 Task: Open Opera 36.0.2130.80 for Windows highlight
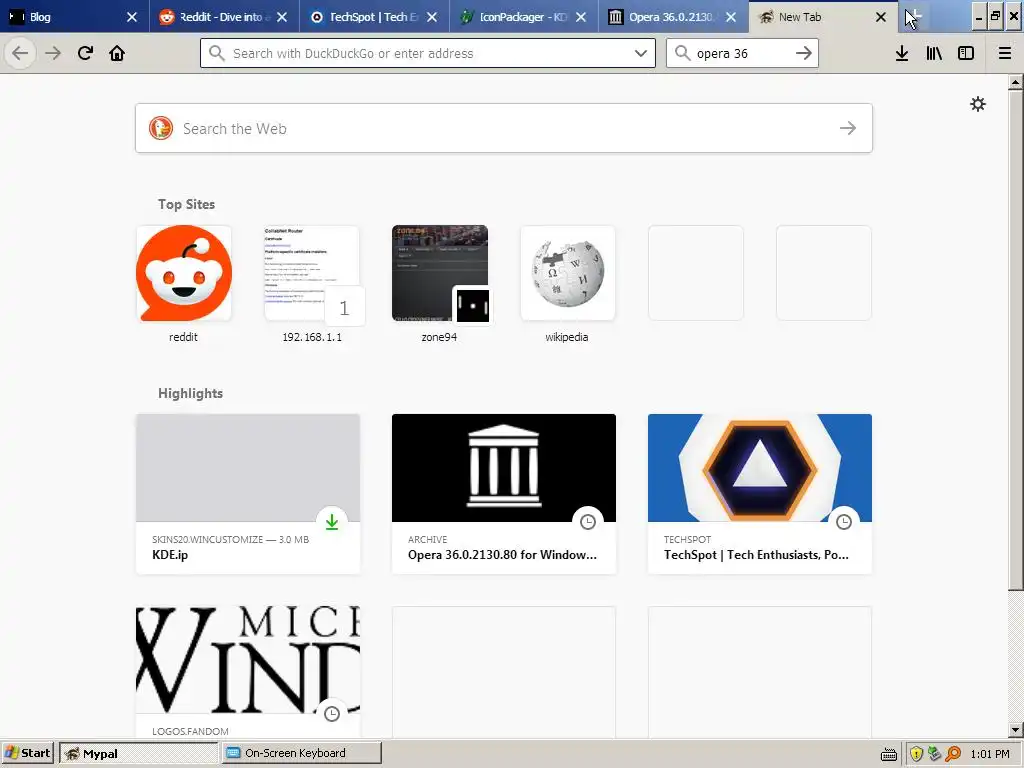[504, 494]
